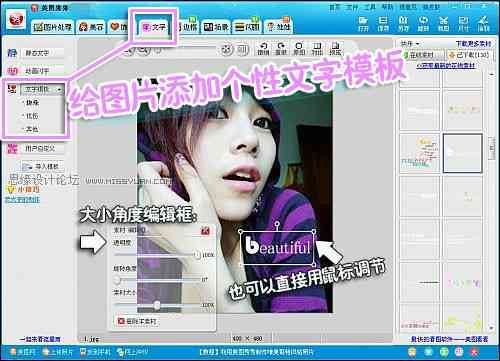Click the 透明度 slider handle
The width and height of the screenshot is (500, 361).
(198, 255)
